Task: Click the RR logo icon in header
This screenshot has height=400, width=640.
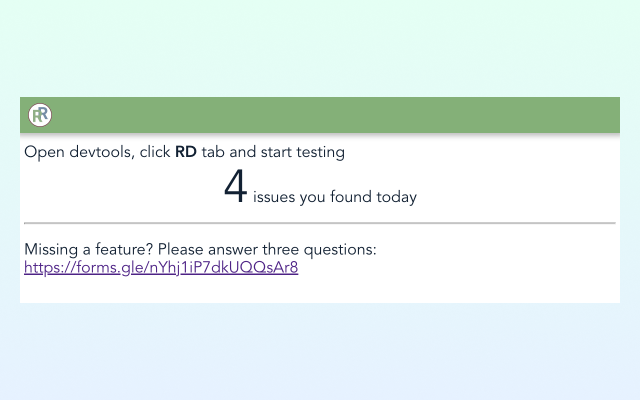Action: coord(40,115)
